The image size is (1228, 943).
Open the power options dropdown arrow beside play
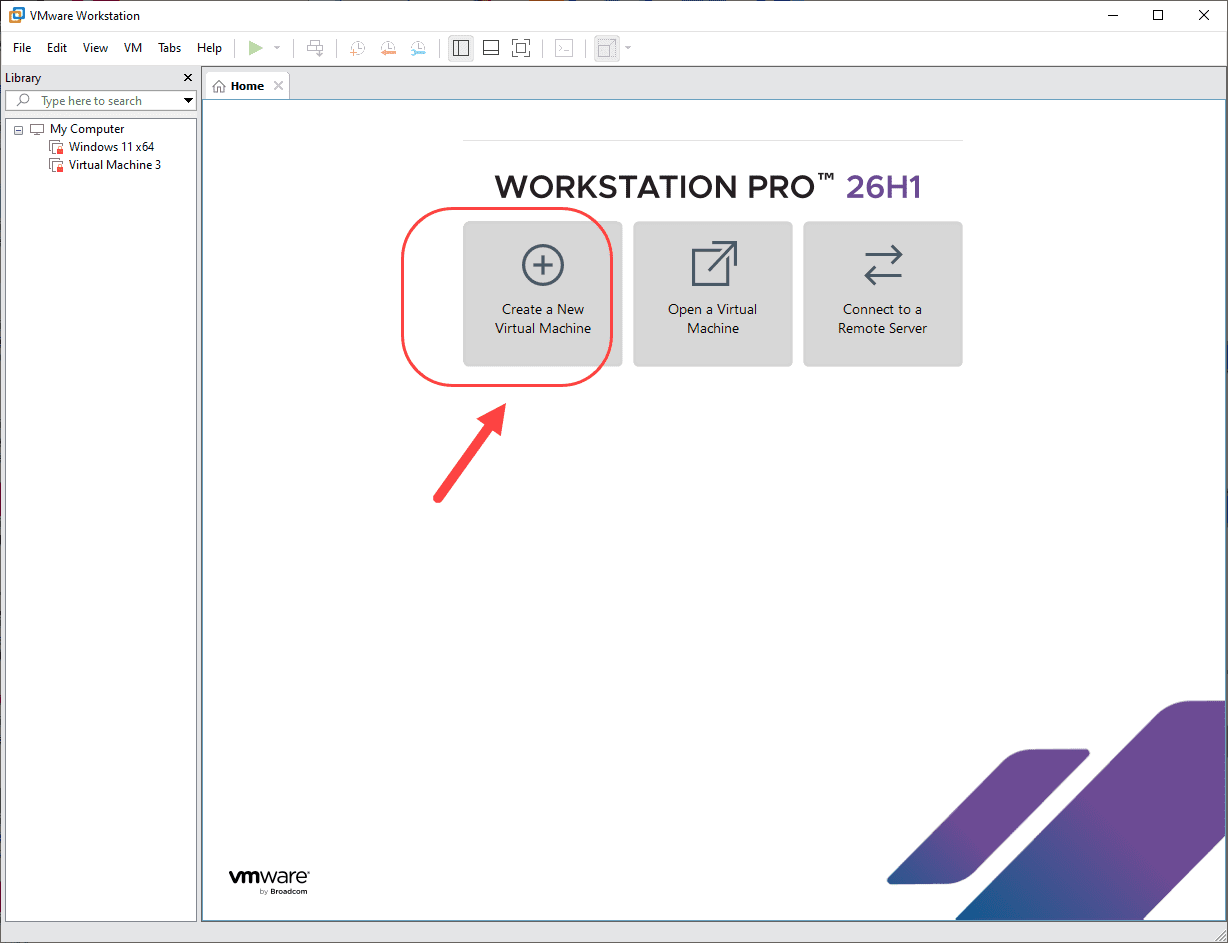point(277,48)
